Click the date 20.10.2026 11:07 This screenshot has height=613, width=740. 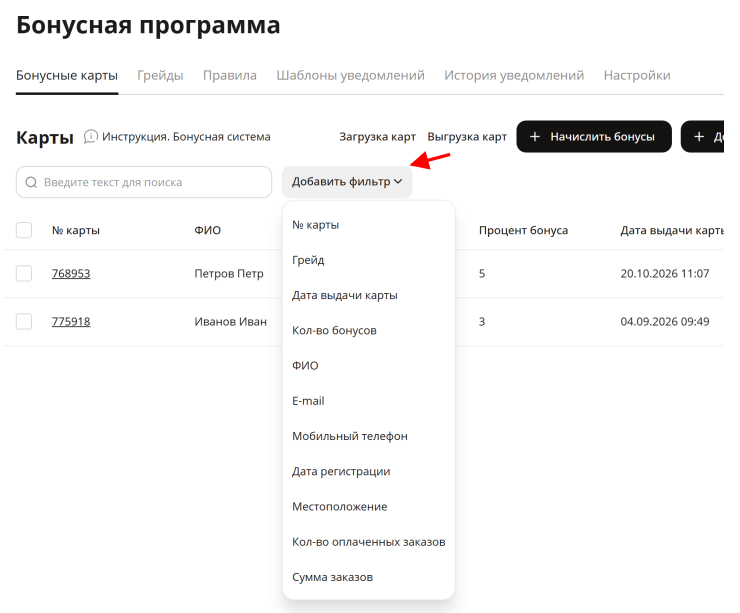coord(665,274)
